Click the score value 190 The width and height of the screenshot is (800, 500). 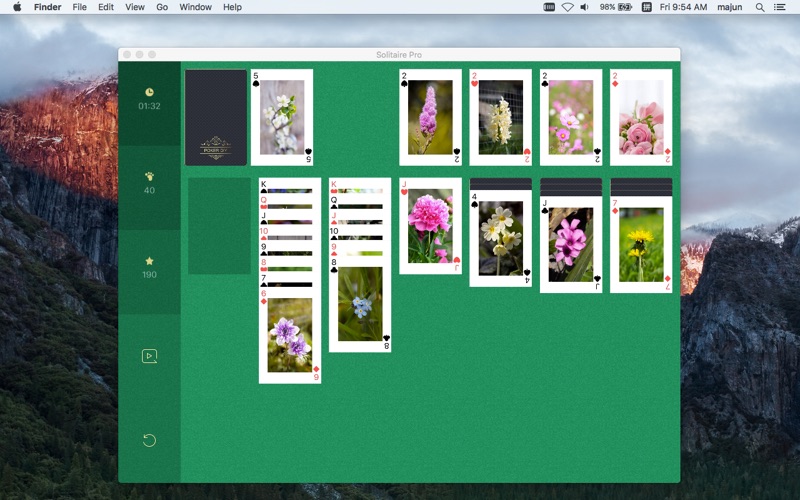click(149, 274)
